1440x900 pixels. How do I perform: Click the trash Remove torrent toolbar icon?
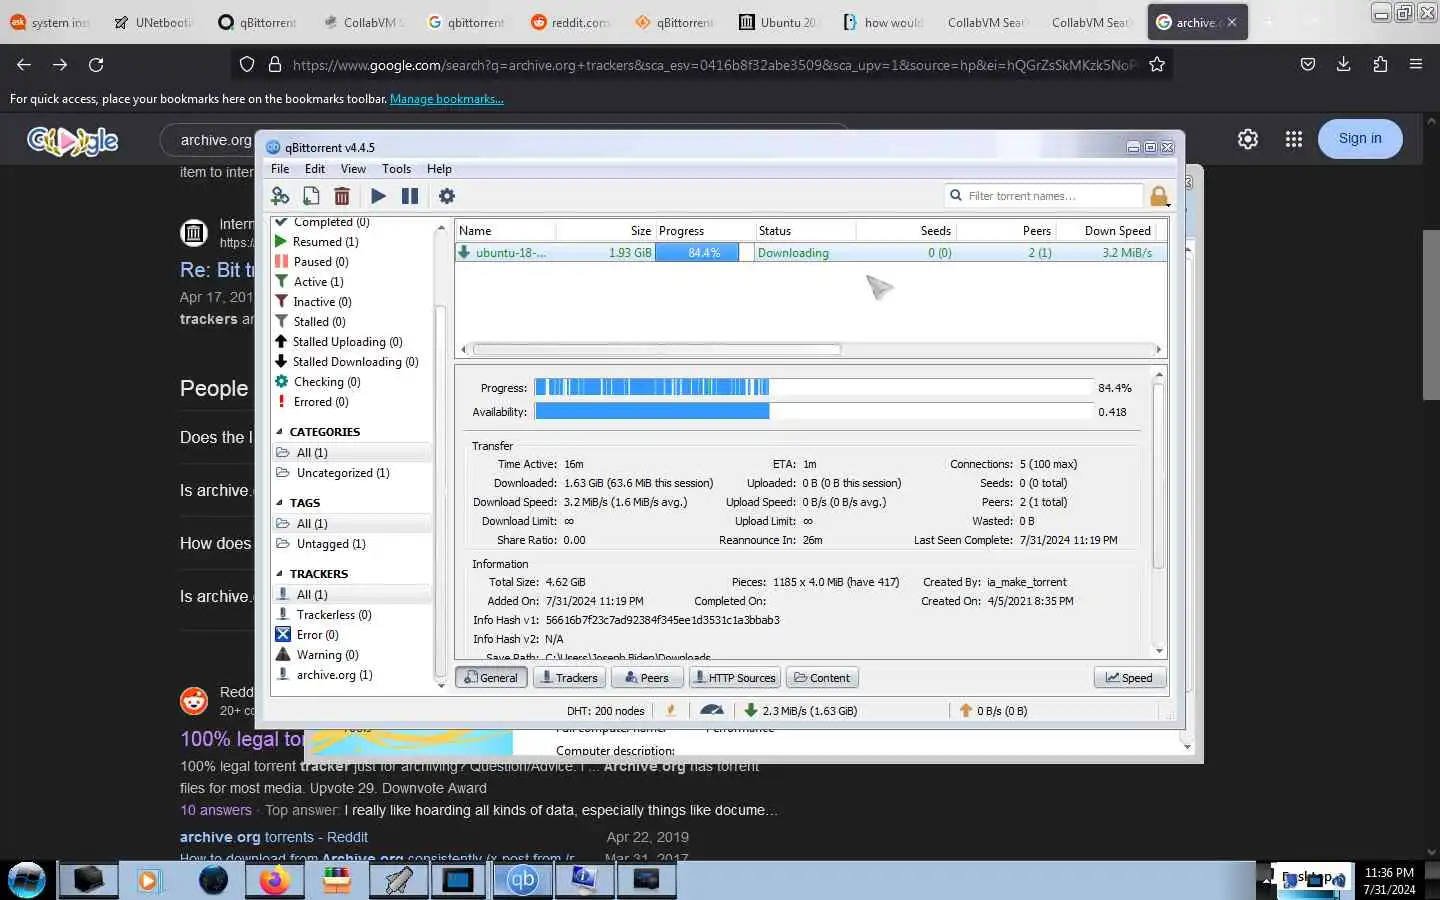click(x=342, y=196)
